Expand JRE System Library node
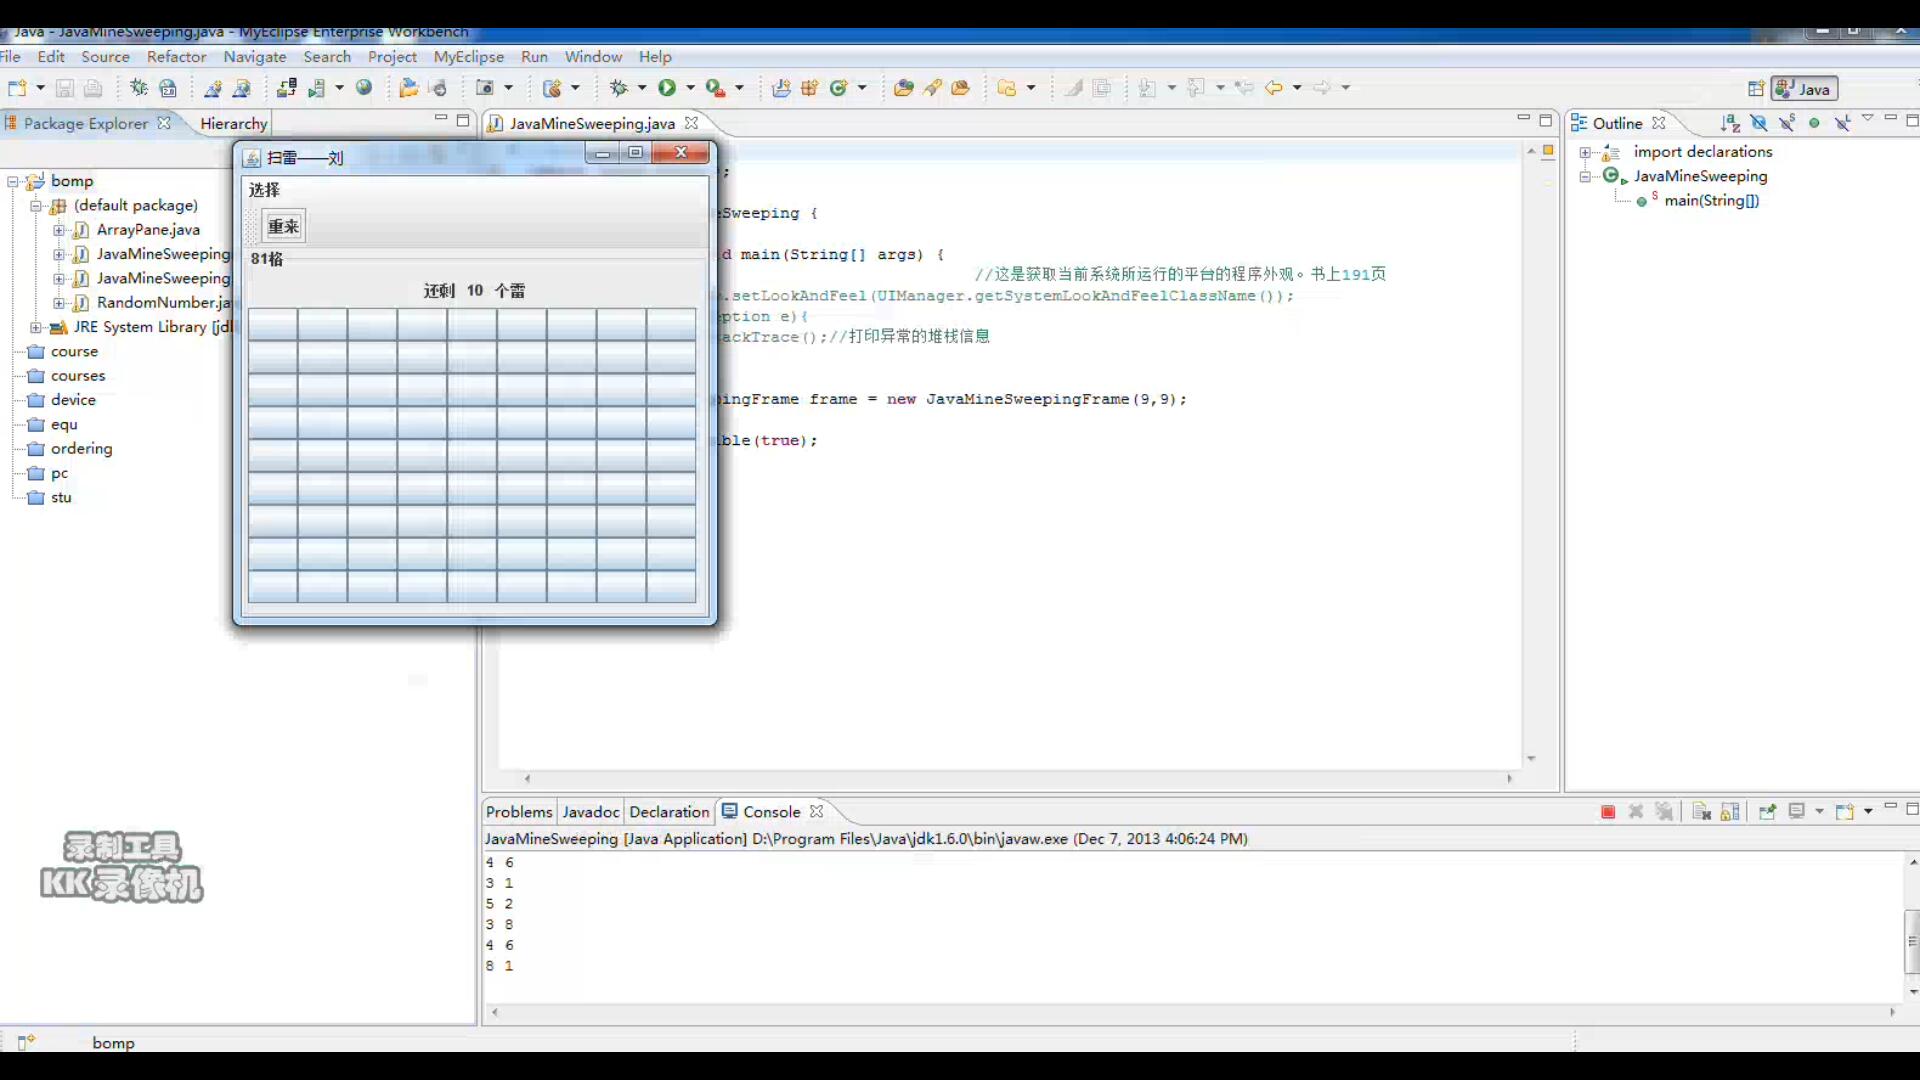The height and width of the screenshot is (1080, 1920). click(36, 328)
